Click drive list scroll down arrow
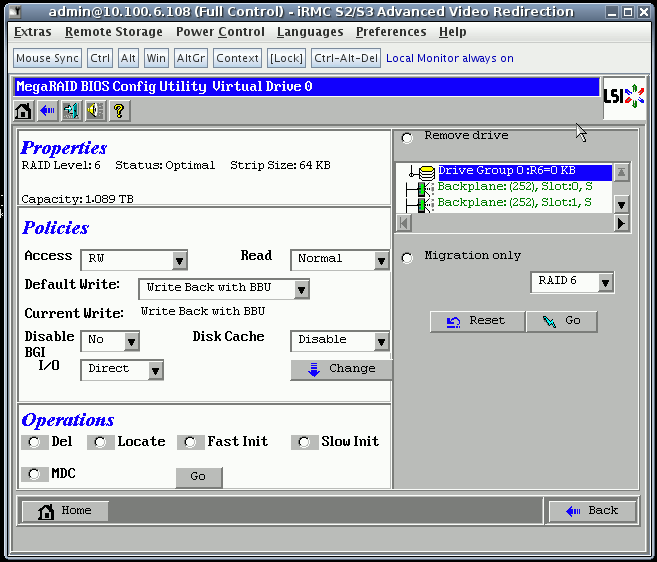 tap(621, 205)
